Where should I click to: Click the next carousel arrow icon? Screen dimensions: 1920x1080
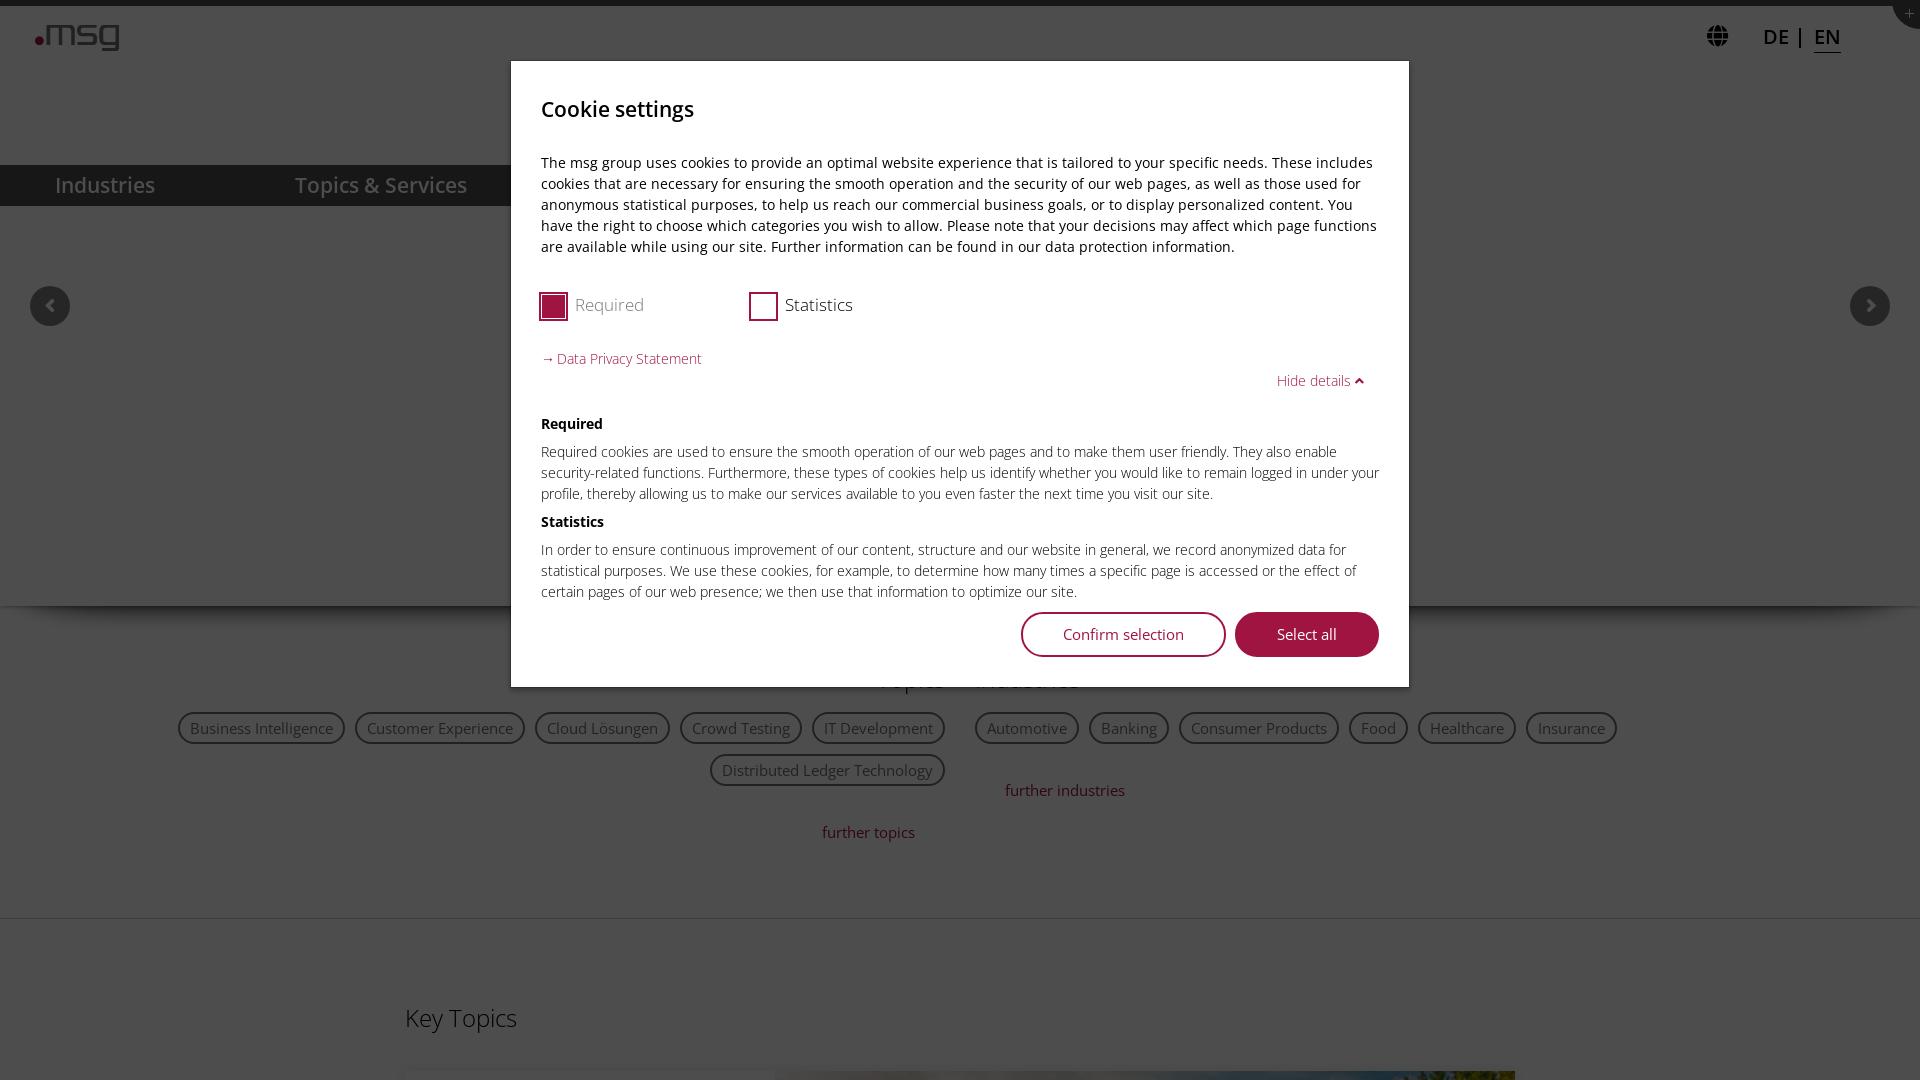coord(1870,306)
